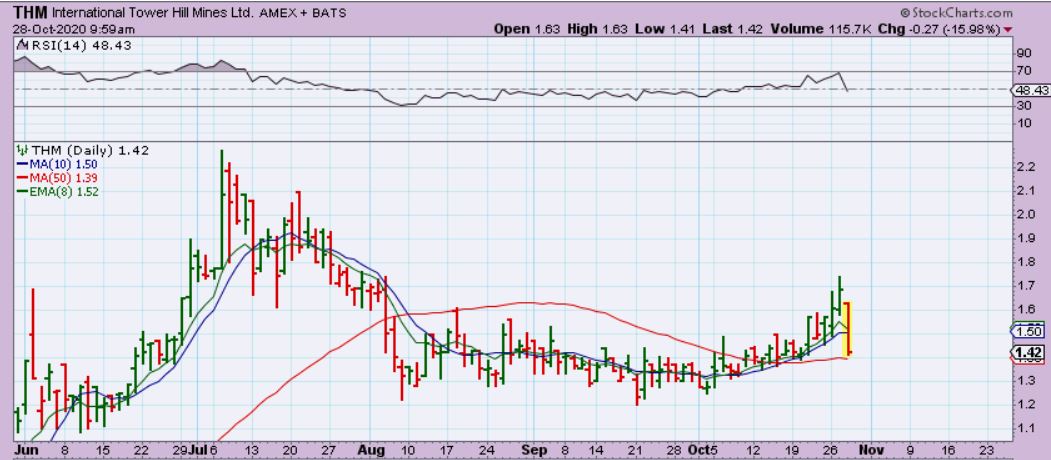Click the bar icon before THM (Daily)

(21, 151)
